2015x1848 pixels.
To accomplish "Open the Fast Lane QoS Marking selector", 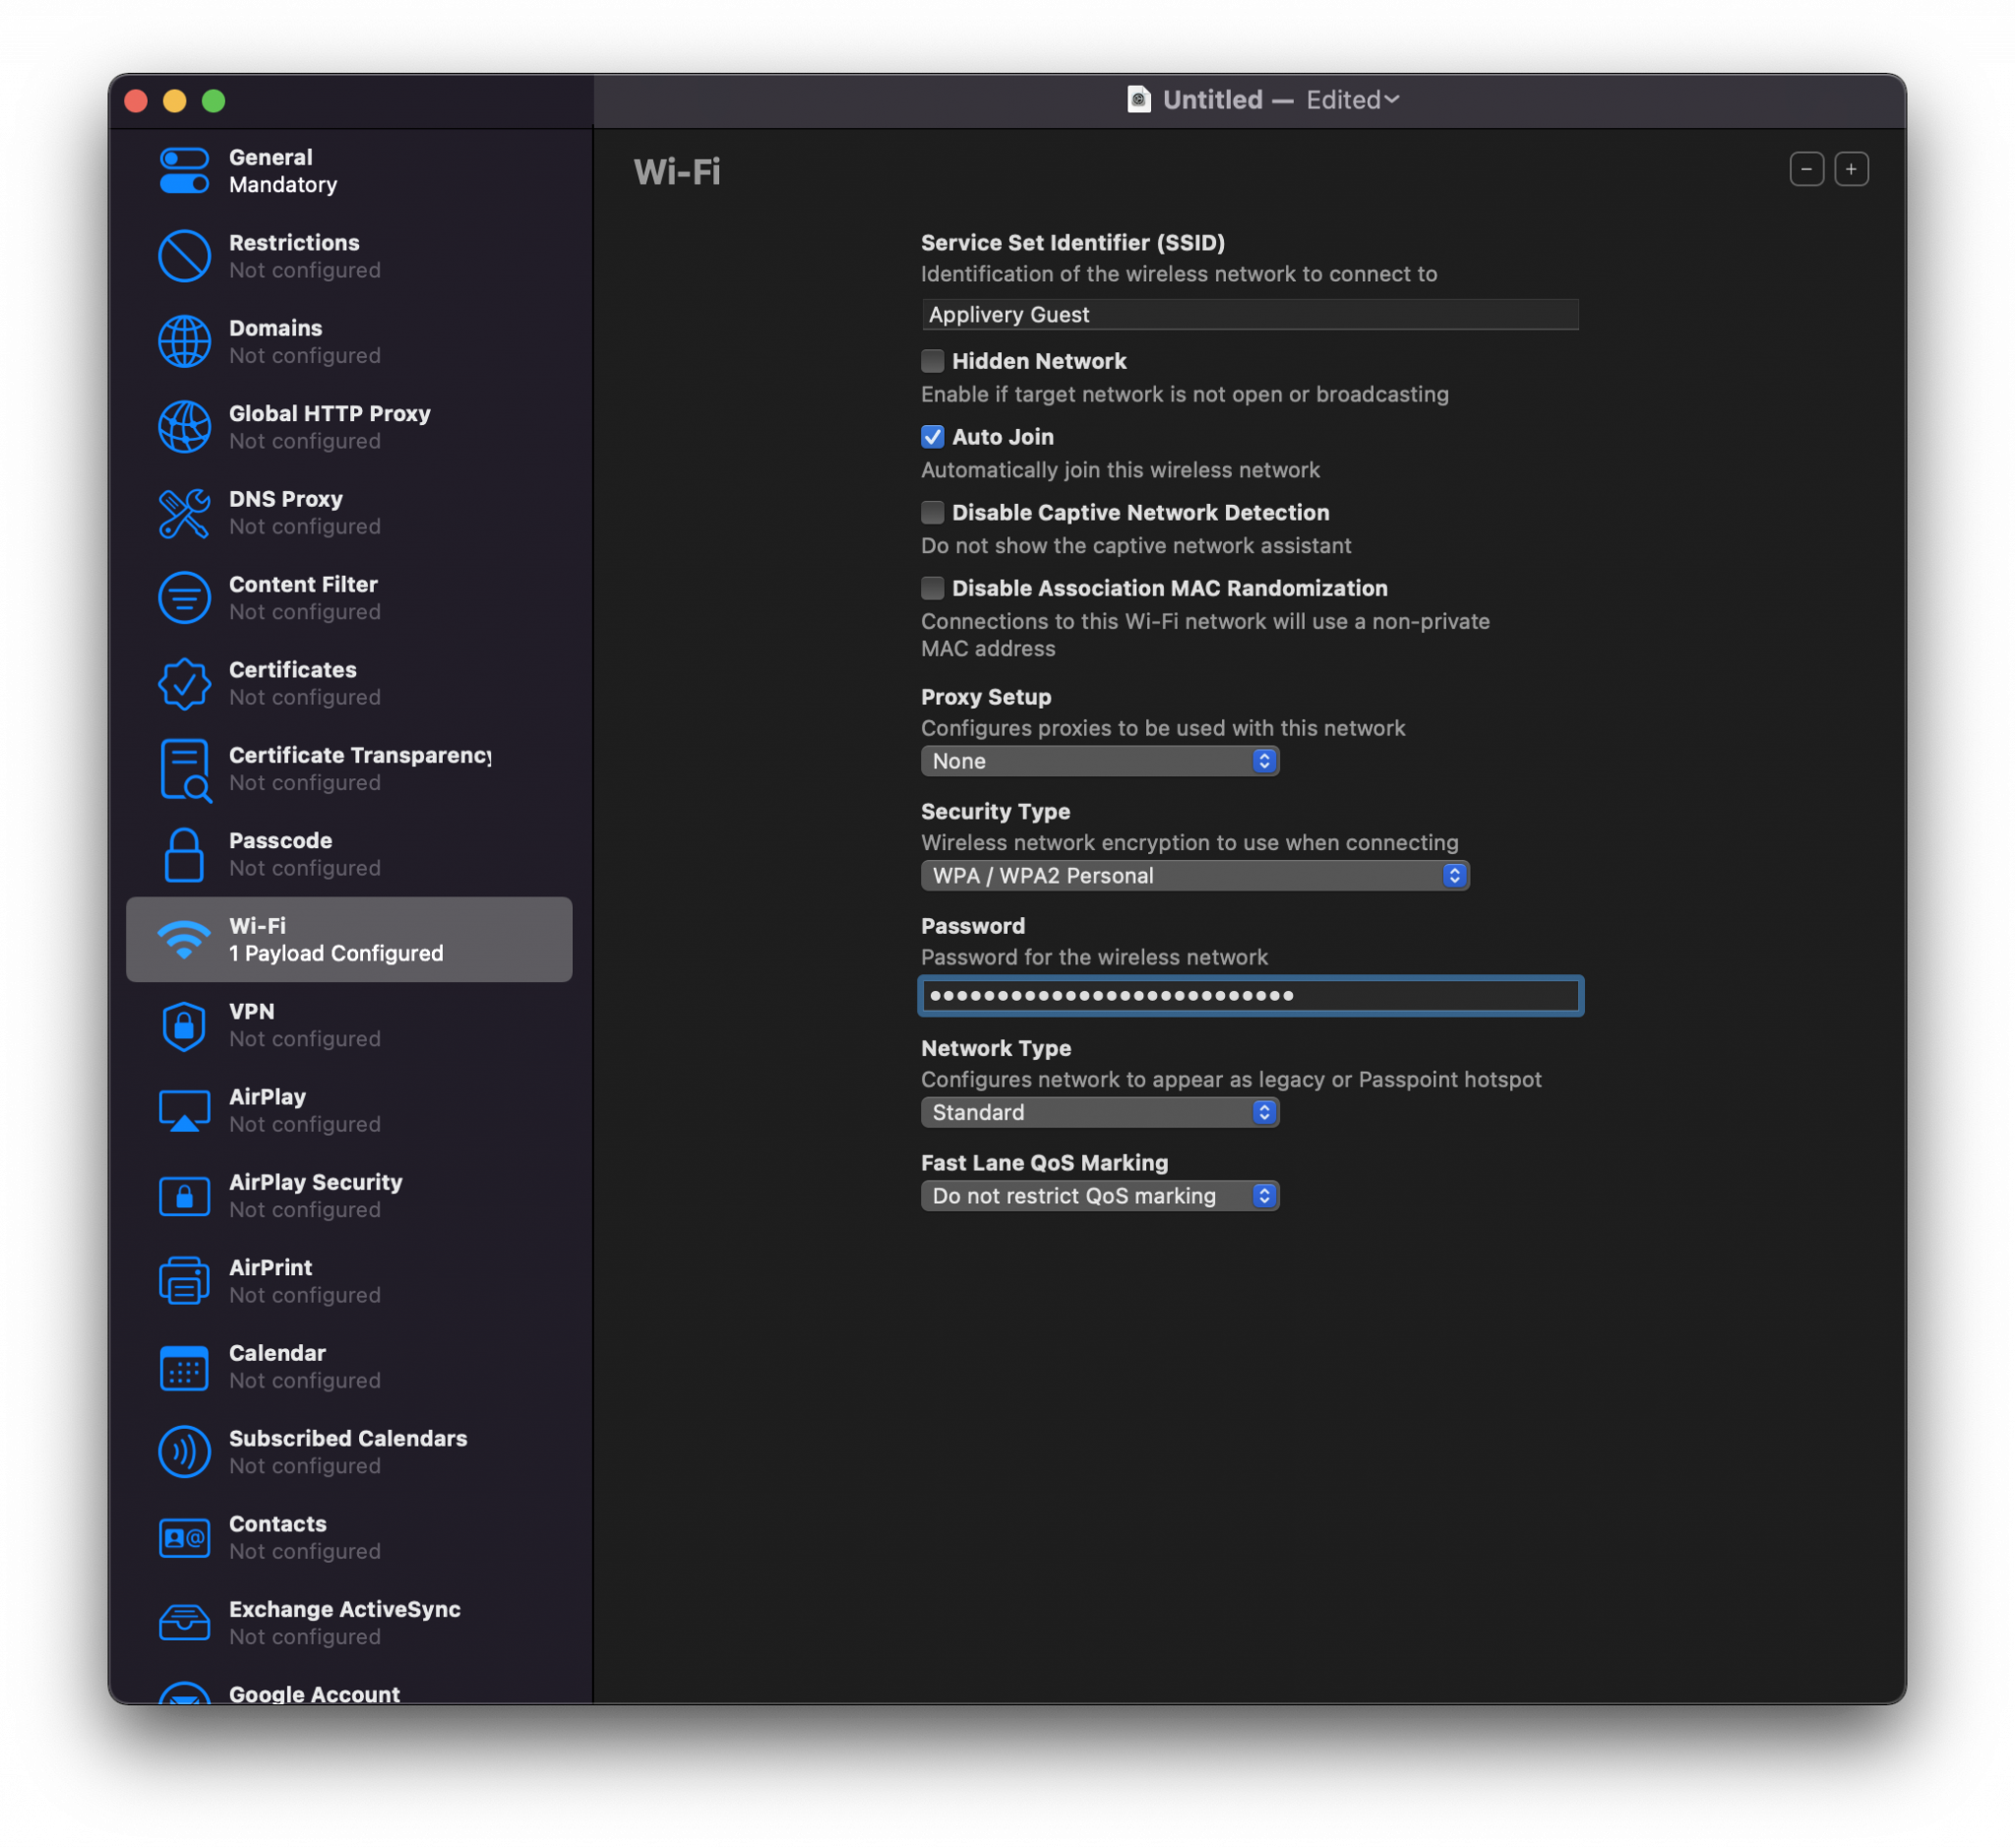I will coord(1098,1195).
